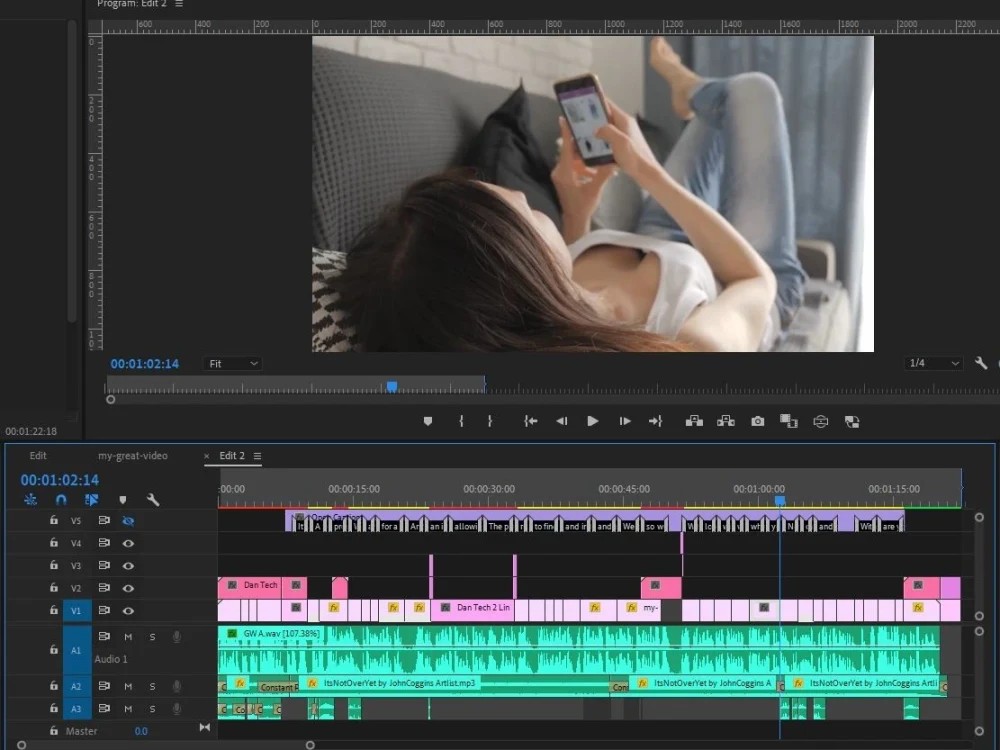Mute the A1 audio track
Image resolution: width=1000 pixels, height=750 pixels.
tap(128, 636)
